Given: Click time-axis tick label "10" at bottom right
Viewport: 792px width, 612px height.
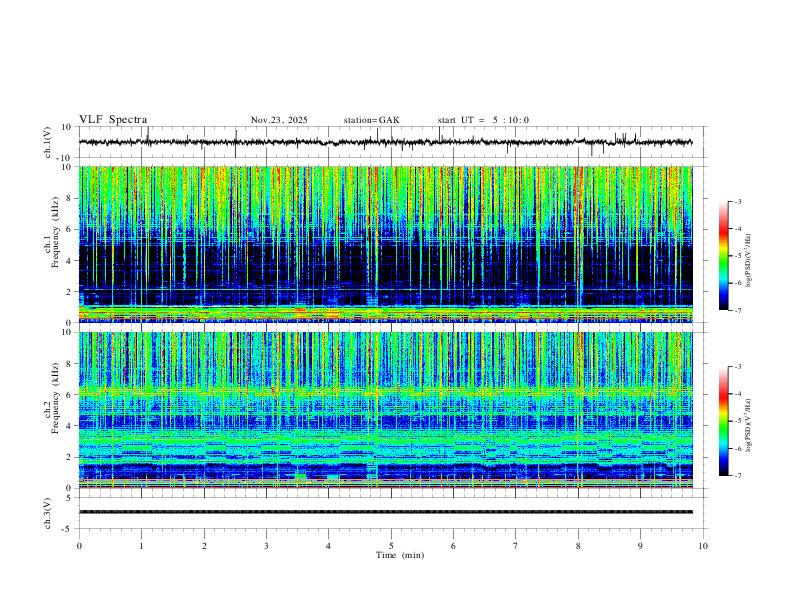Looking at the screenshot, I should click(x=703, y=546).
